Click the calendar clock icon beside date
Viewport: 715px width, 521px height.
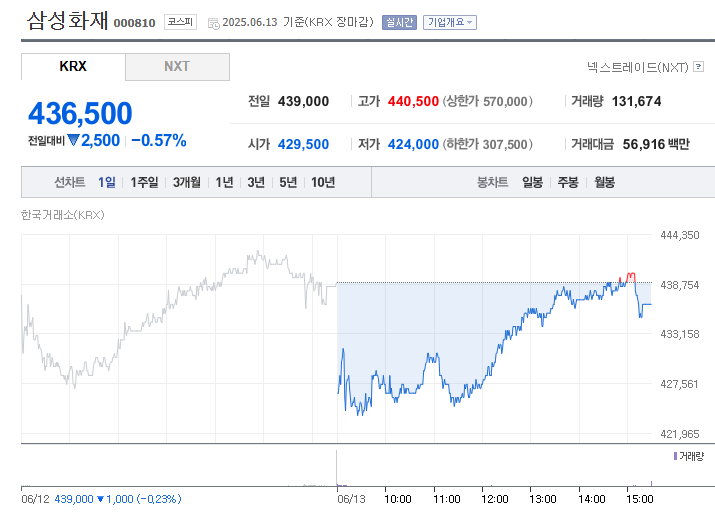[x=213, y=24]
